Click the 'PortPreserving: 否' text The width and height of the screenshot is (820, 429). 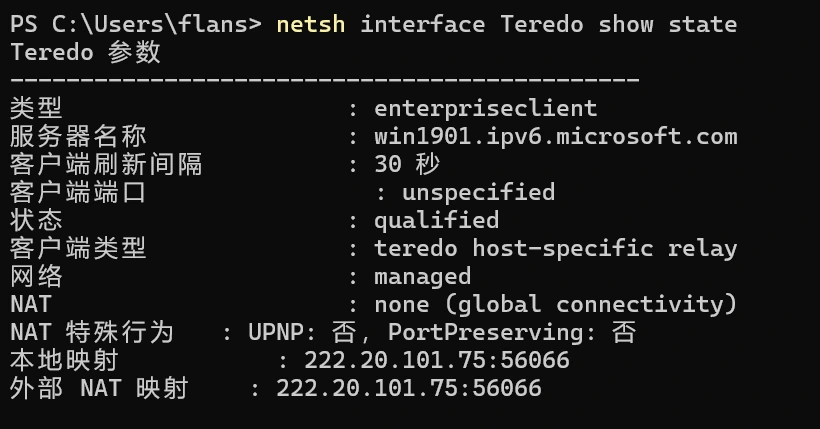pyautogui.click(x=512, y=332)
